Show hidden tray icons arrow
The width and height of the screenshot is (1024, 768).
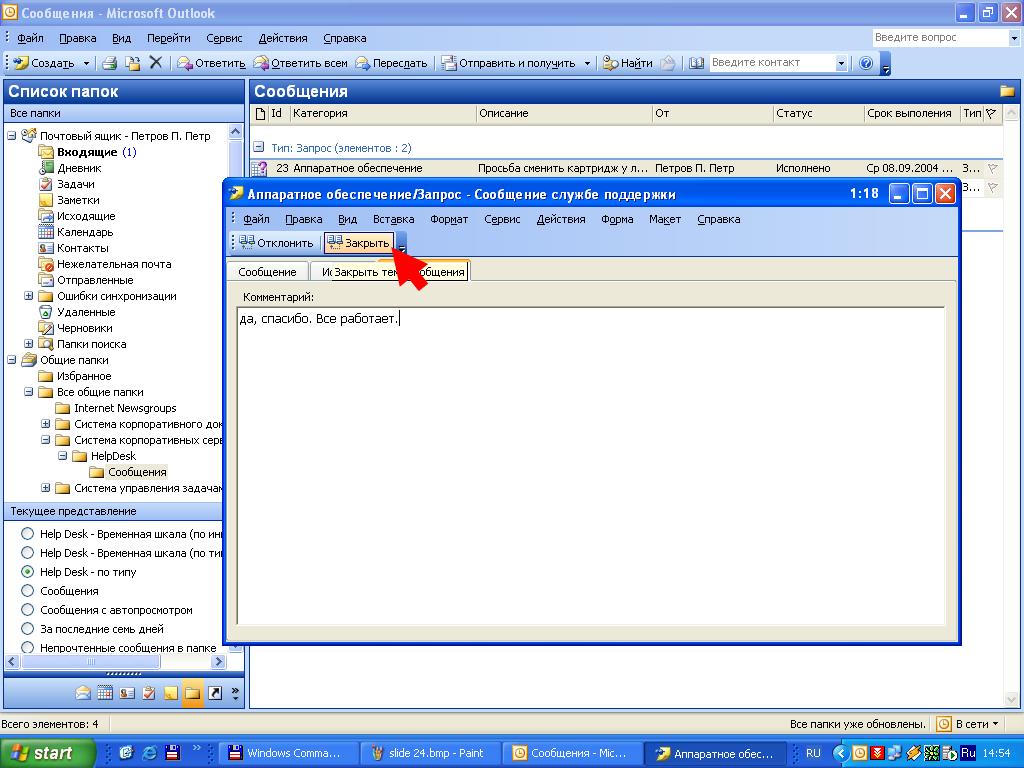pyautogui.click(x=841, y=753)
